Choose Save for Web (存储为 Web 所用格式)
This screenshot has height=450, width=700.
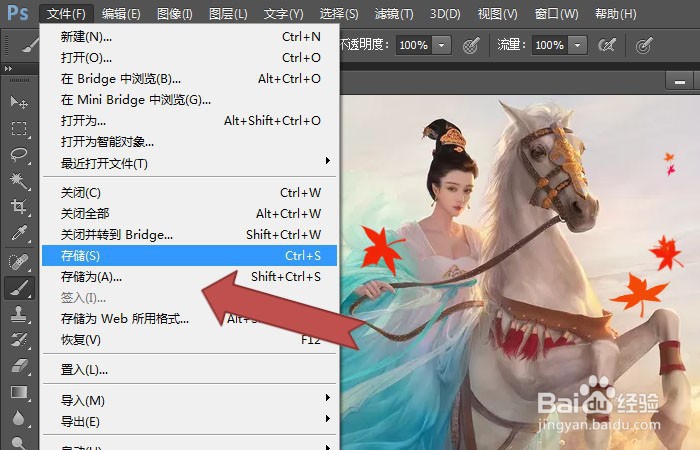(190, 319)
